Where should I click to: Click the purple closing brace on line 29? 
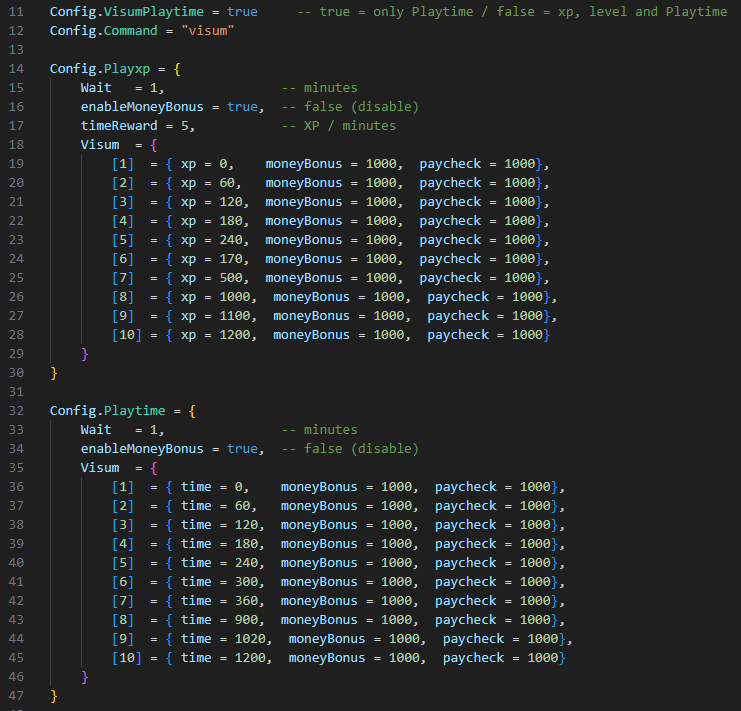(85, 354)
